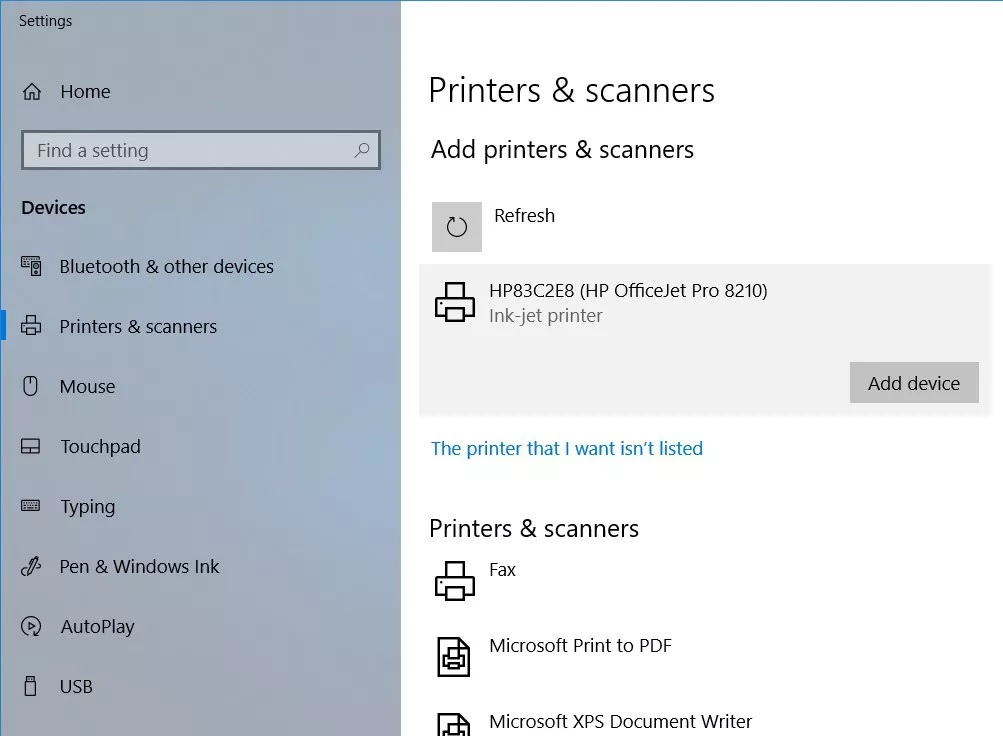This screenshot has height=736, width=1003.
Task: Click the search magnifier icon
Action: 362,150
